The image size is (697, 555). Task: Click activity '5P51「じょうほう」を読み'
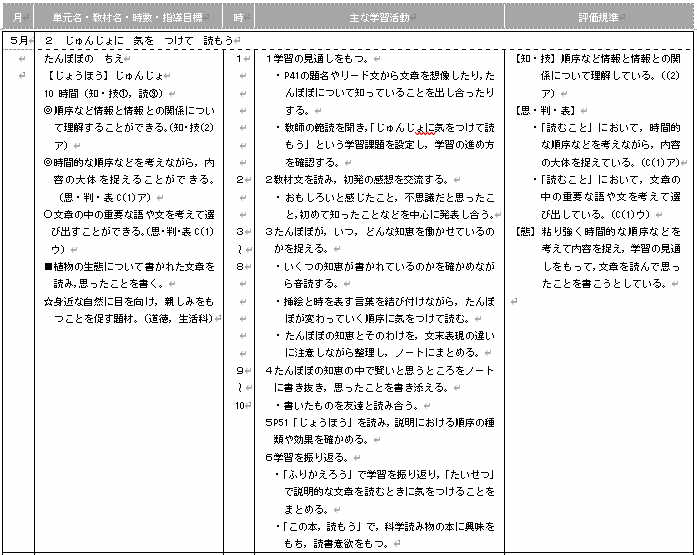click(x=380, y=422)
